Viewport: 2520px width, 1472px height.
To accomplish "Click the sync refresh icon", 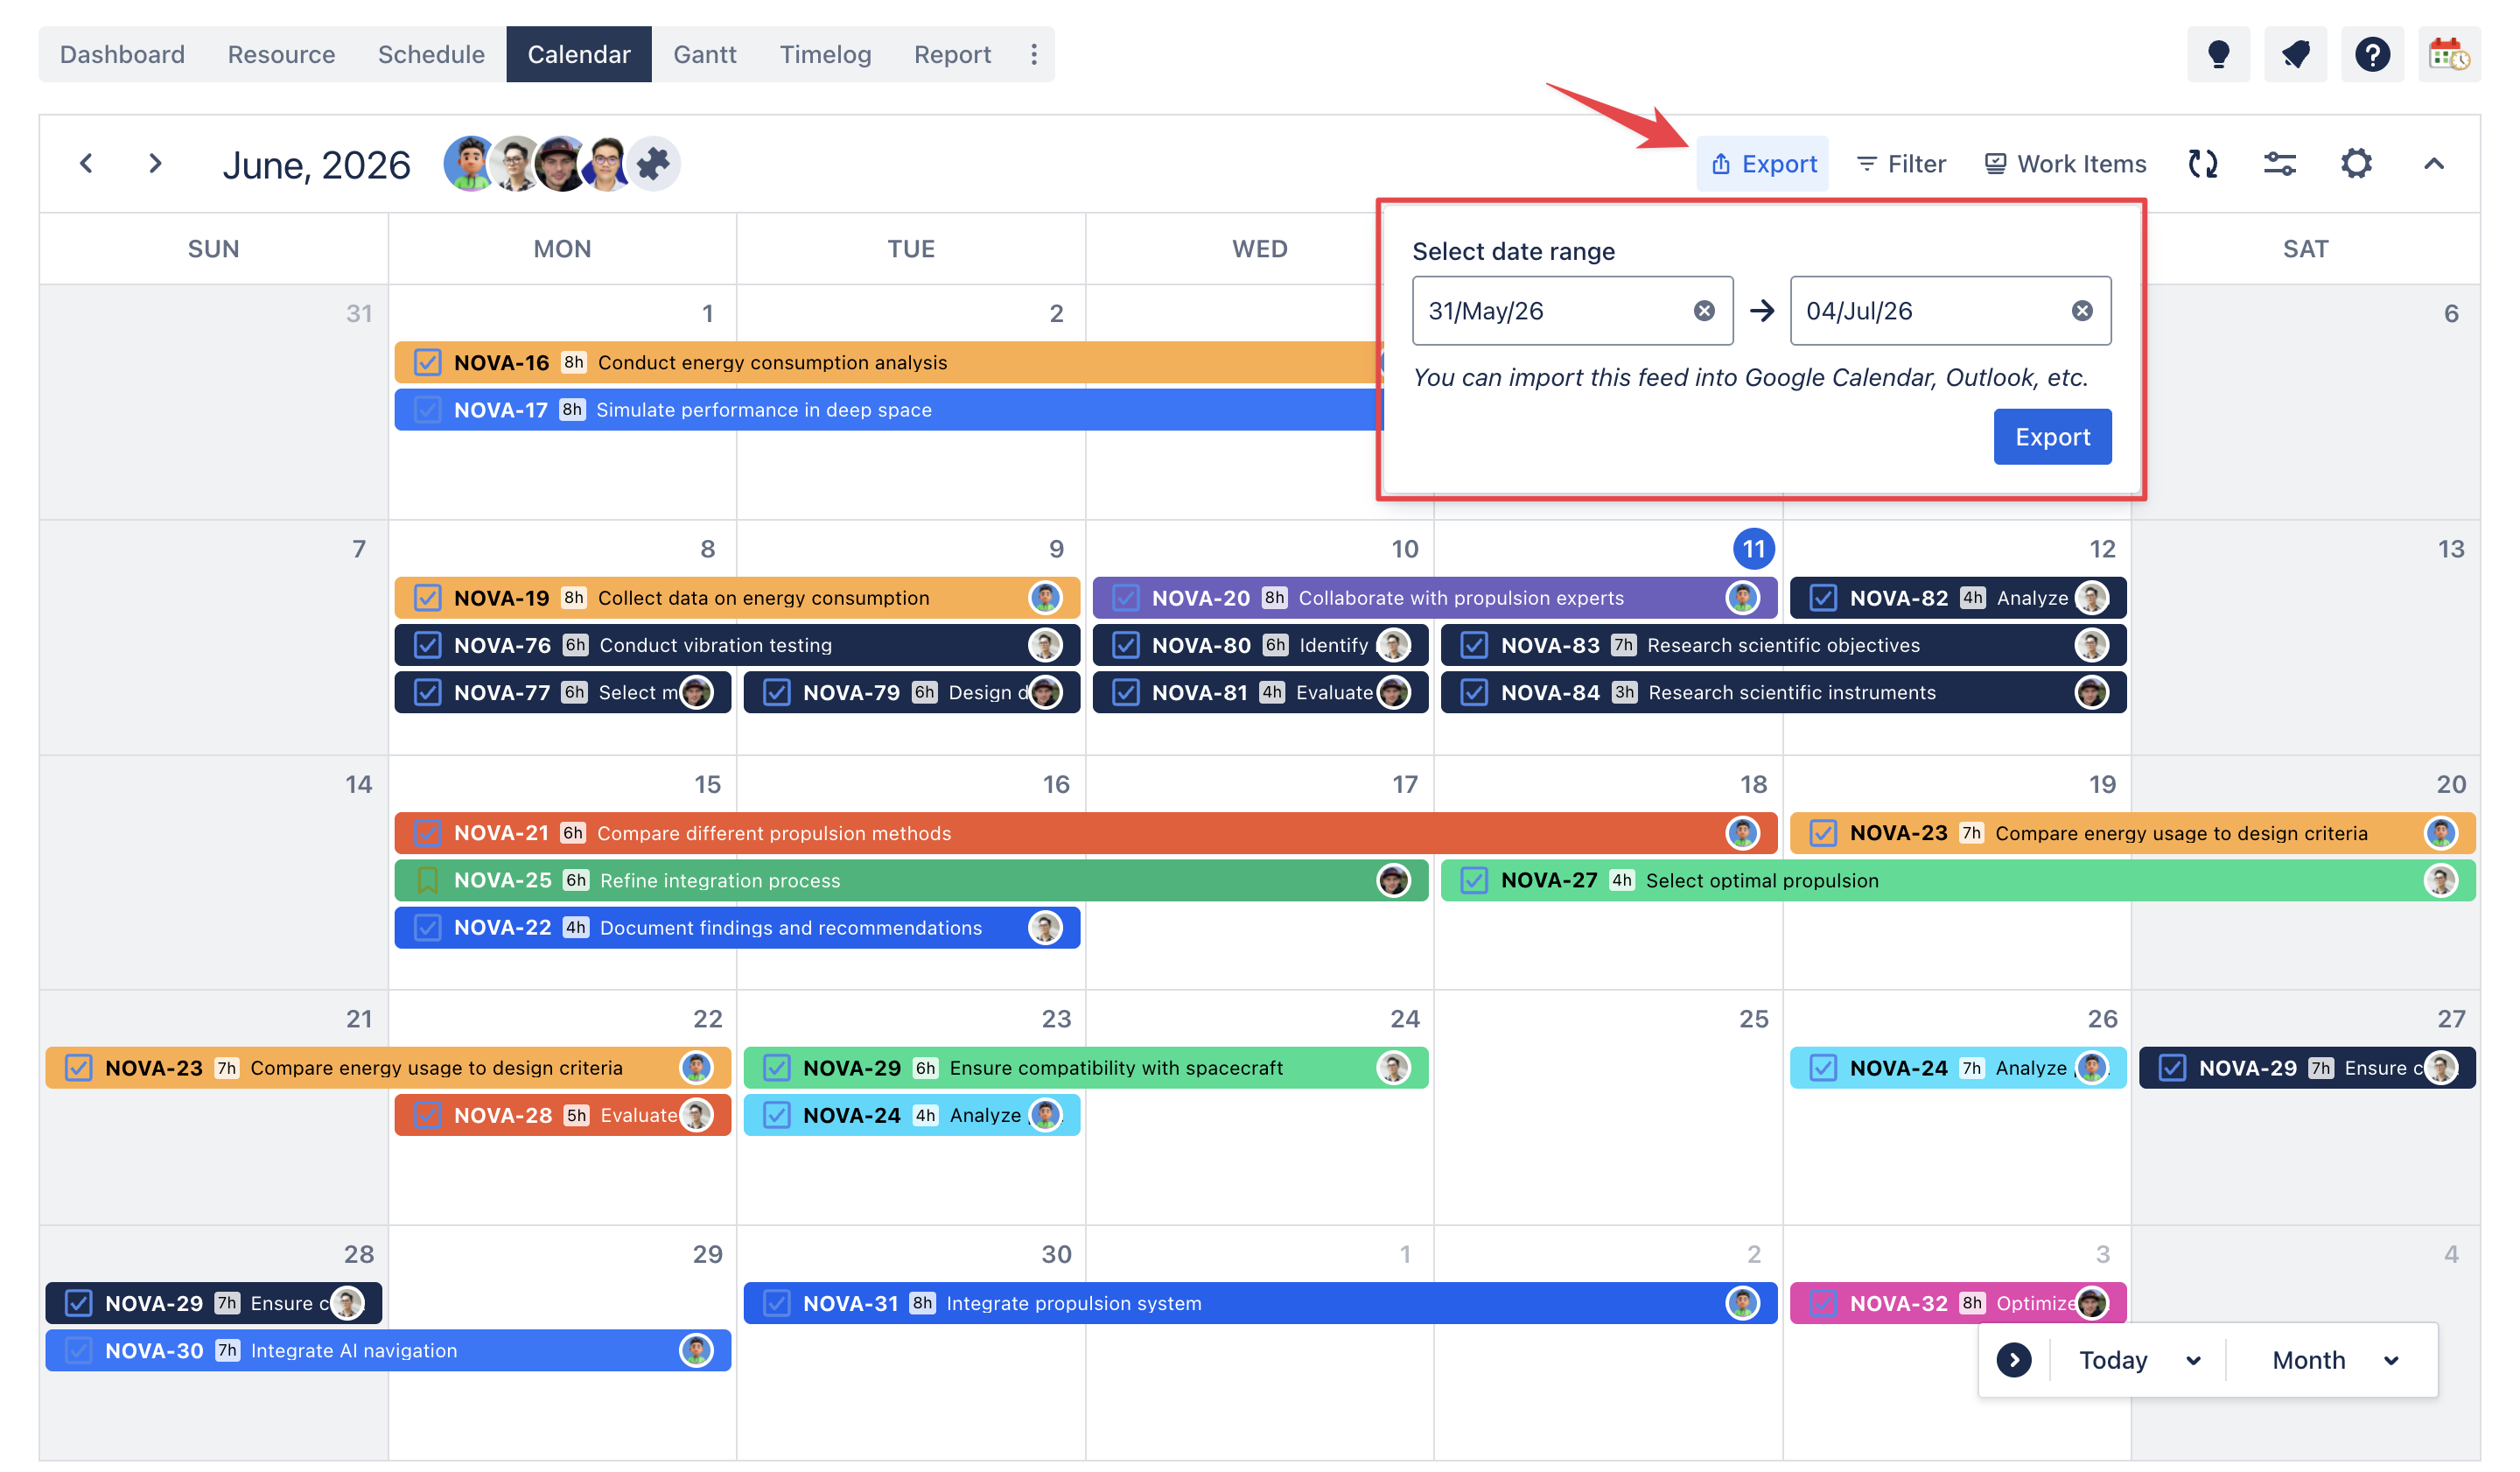I will 2202,163.
